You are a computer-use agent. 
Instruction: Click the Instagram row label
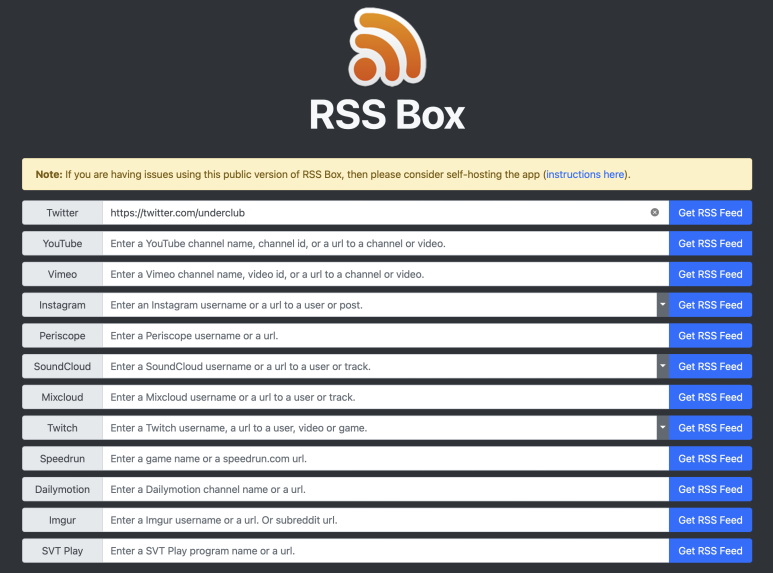click(x=62, y=305)
